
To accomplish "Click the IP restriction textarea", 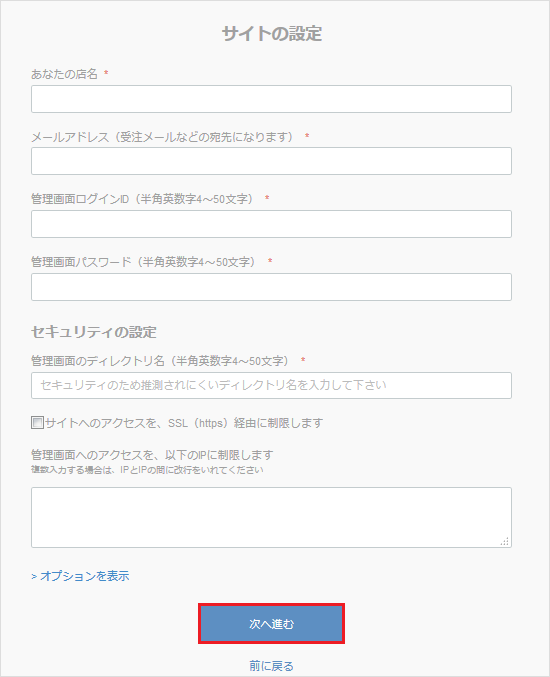I will pyautogui.click(x=271, y=518).
